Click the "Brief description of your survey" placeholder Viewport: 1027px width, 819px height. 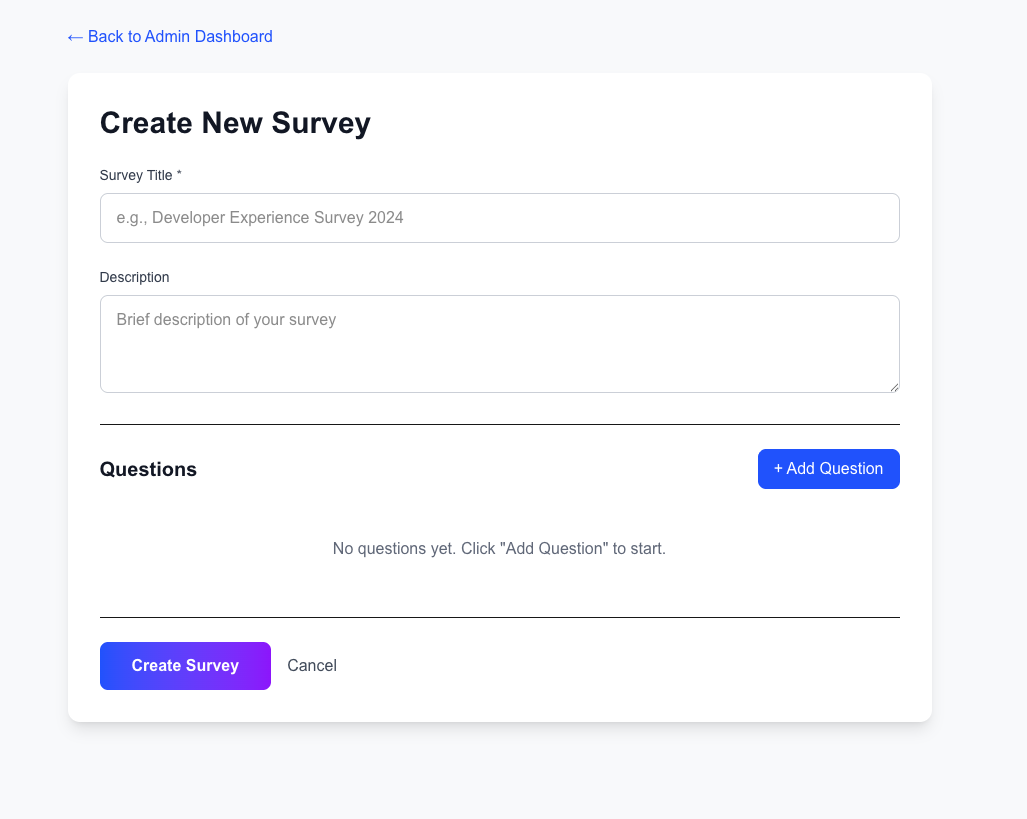226,320
